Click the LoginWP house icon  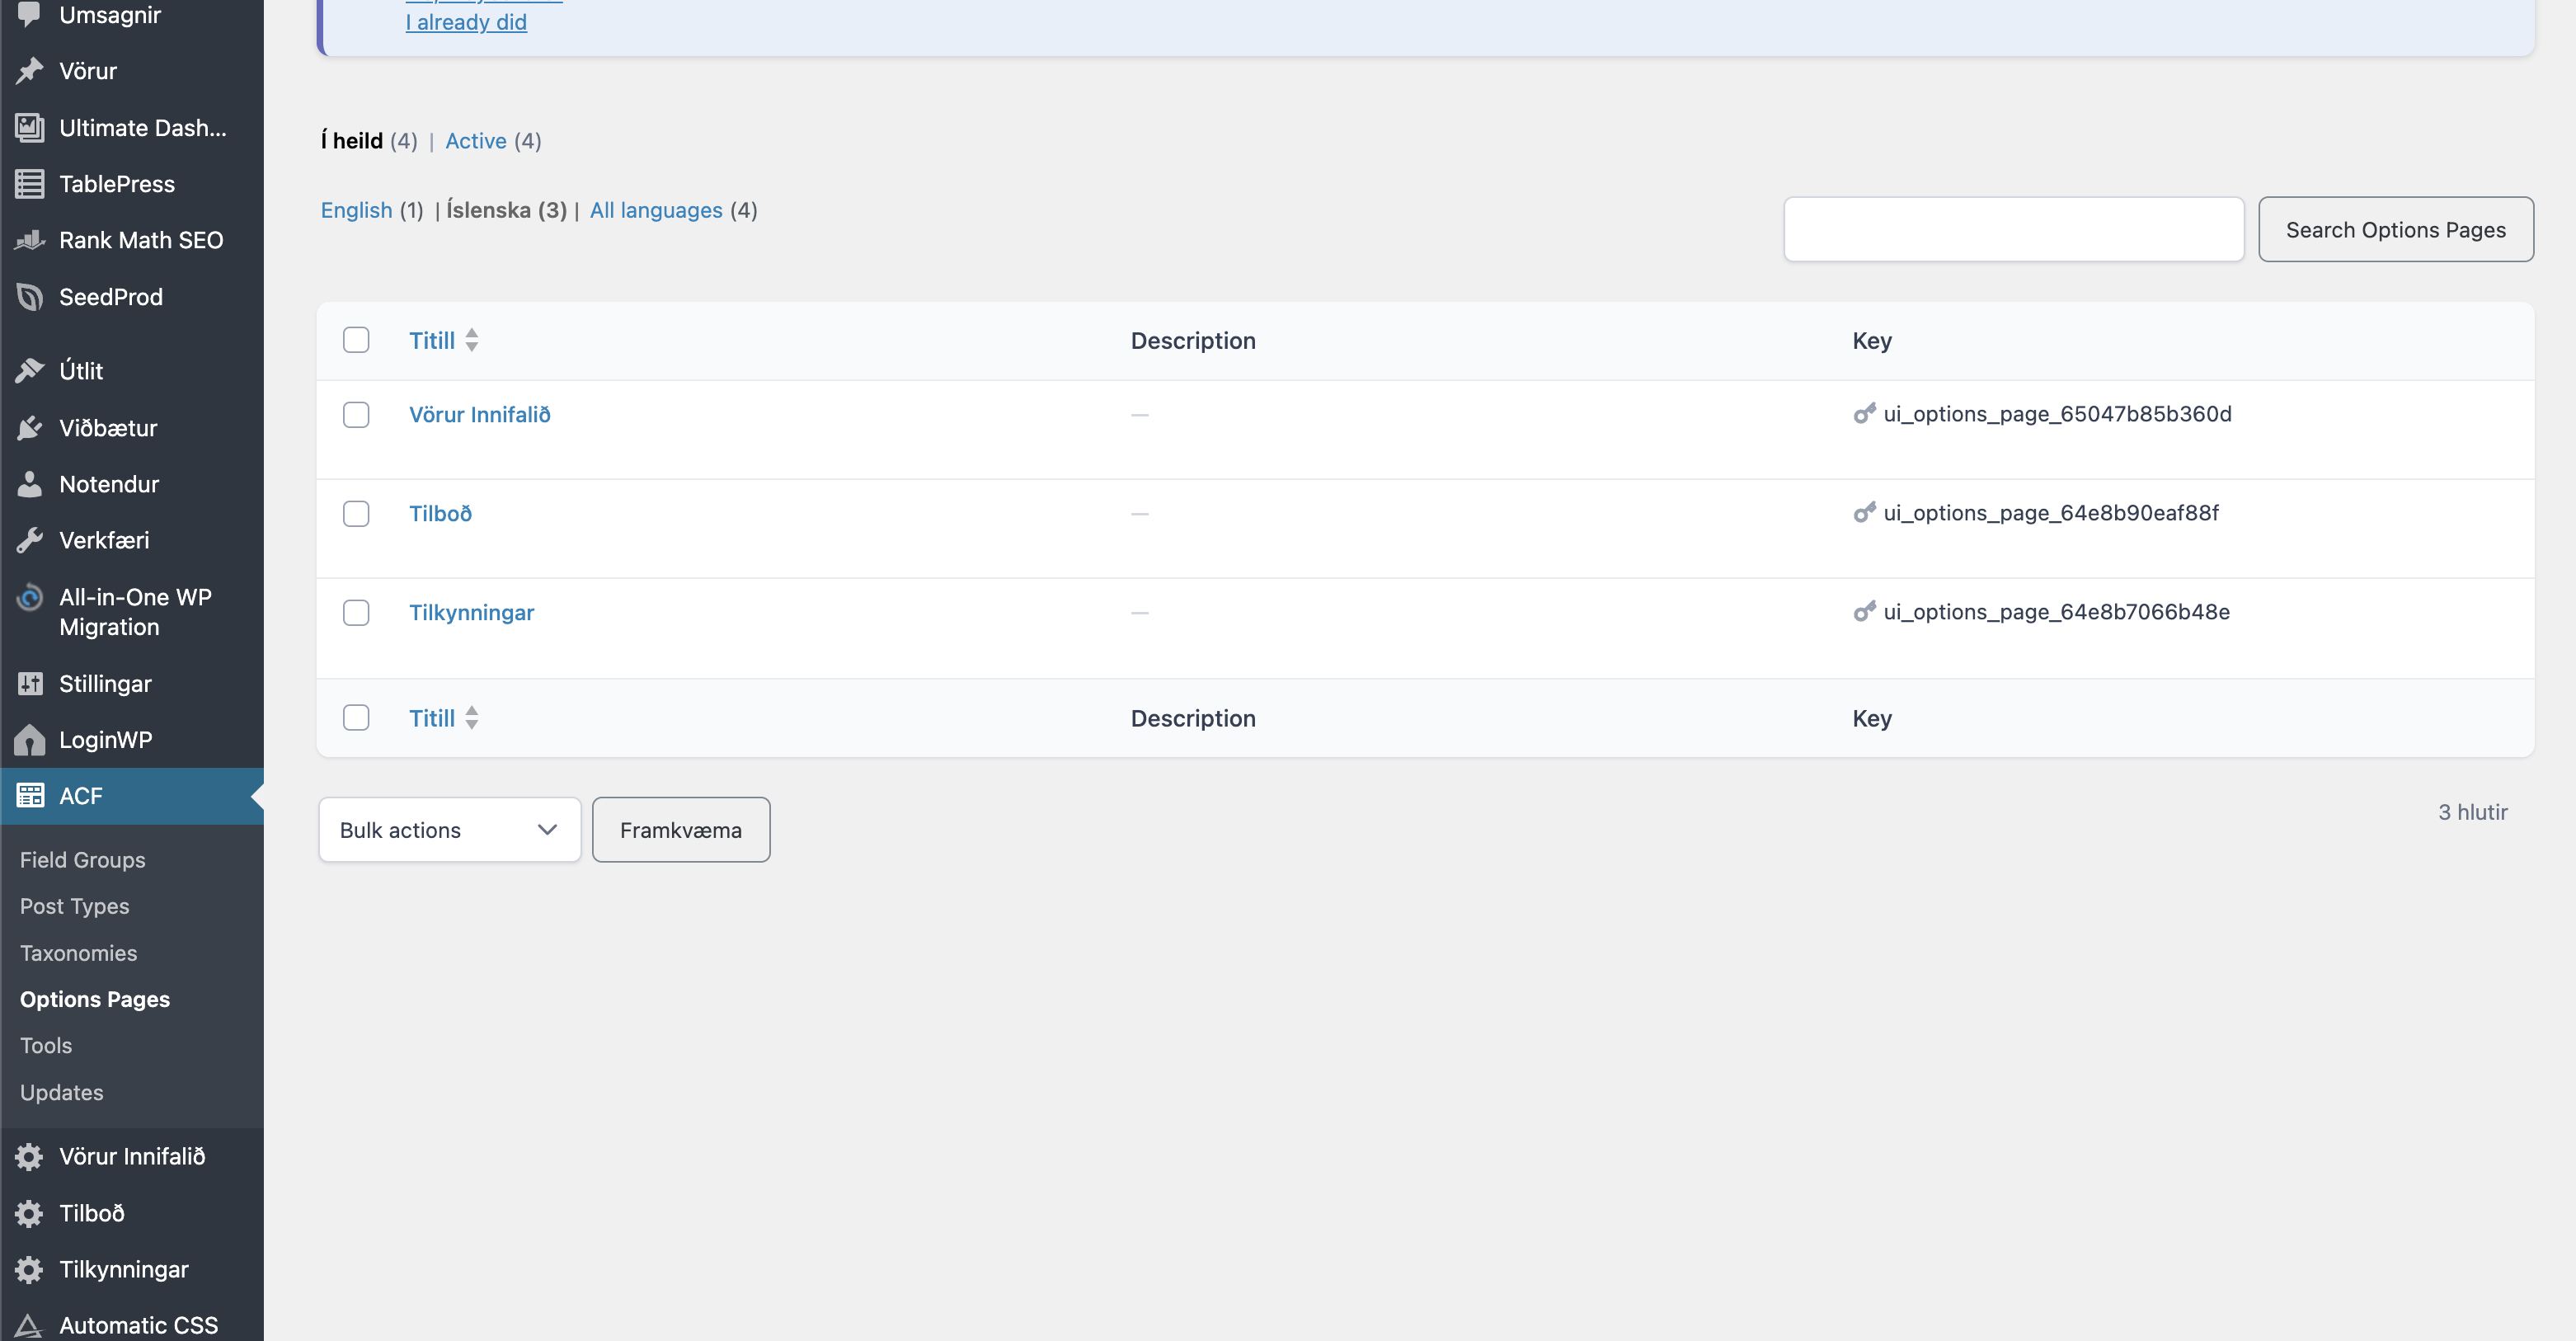[29, 740]
